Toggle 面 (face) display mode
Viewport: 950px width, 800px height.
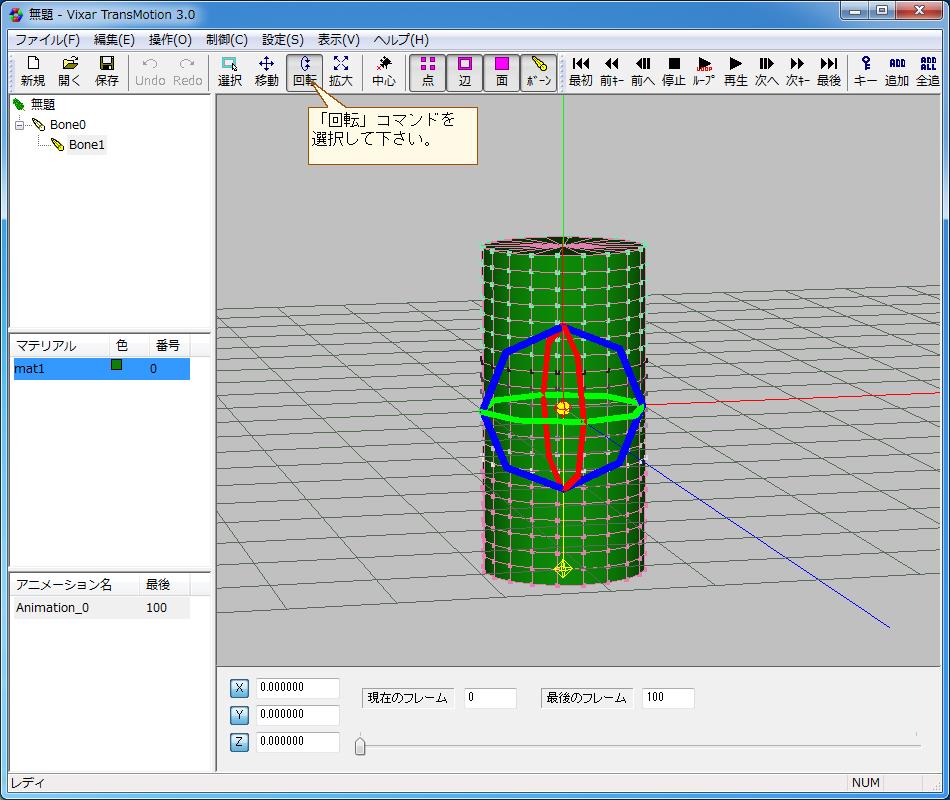(502, 71)
